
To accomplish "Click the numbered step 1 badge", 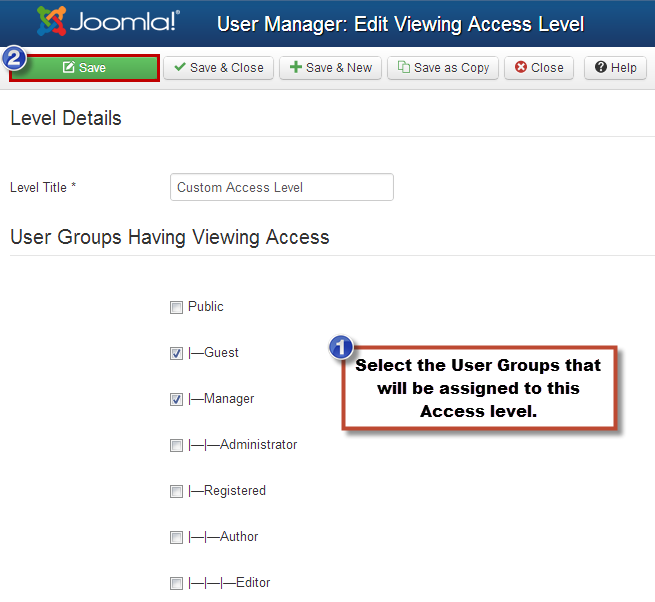I will (341, 347).
